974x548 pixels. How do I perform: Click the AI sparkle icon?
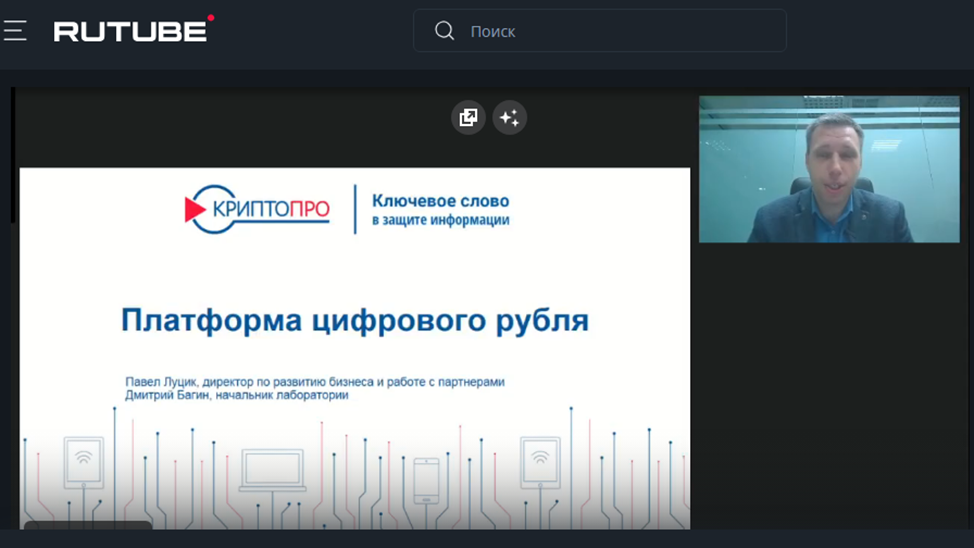pyautogui.click(x=510, y=118)
